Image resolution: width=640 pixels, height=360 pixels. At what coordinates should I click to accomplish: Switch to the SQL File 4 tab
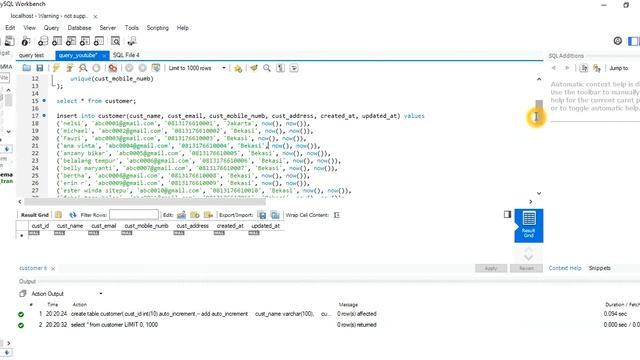tap(126, 55)
